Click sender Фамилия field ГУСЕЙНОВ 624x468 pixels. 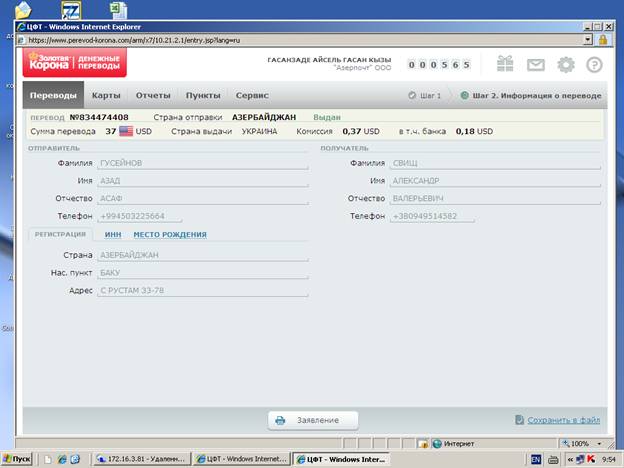click(203, 163)
